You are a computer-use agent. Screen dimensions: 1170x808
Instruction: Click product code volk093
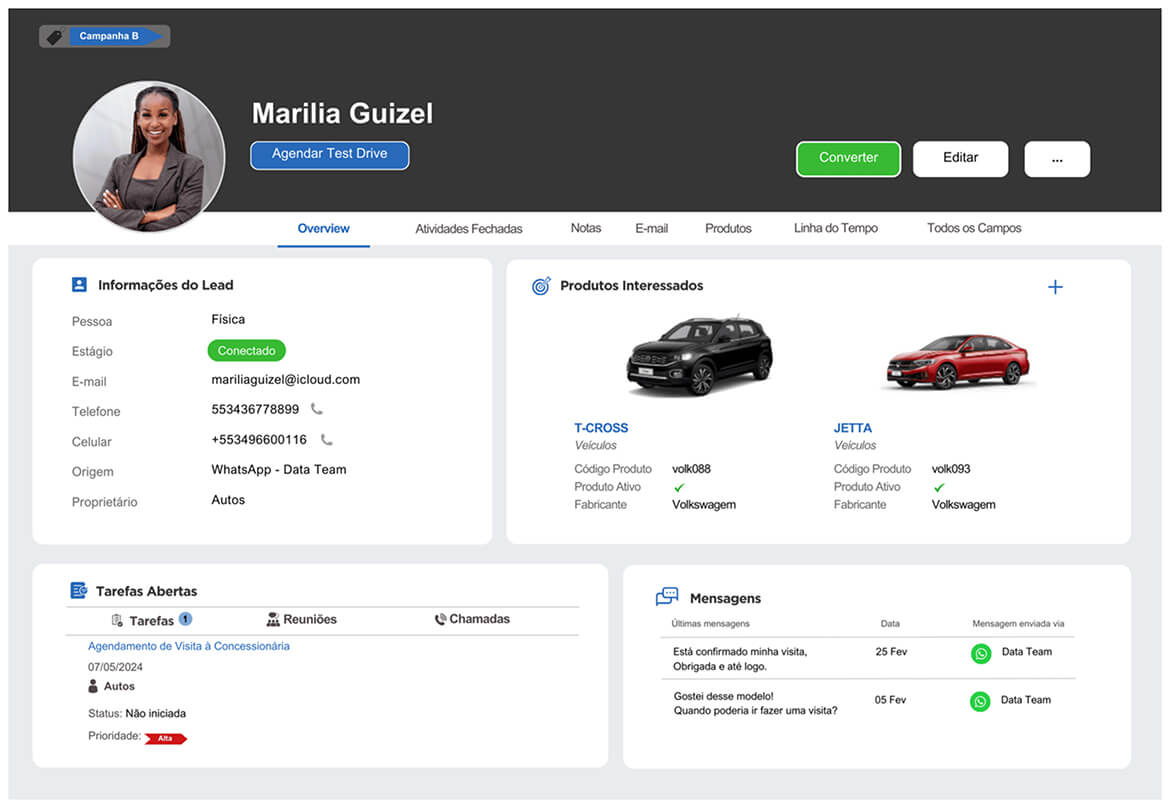951,469
